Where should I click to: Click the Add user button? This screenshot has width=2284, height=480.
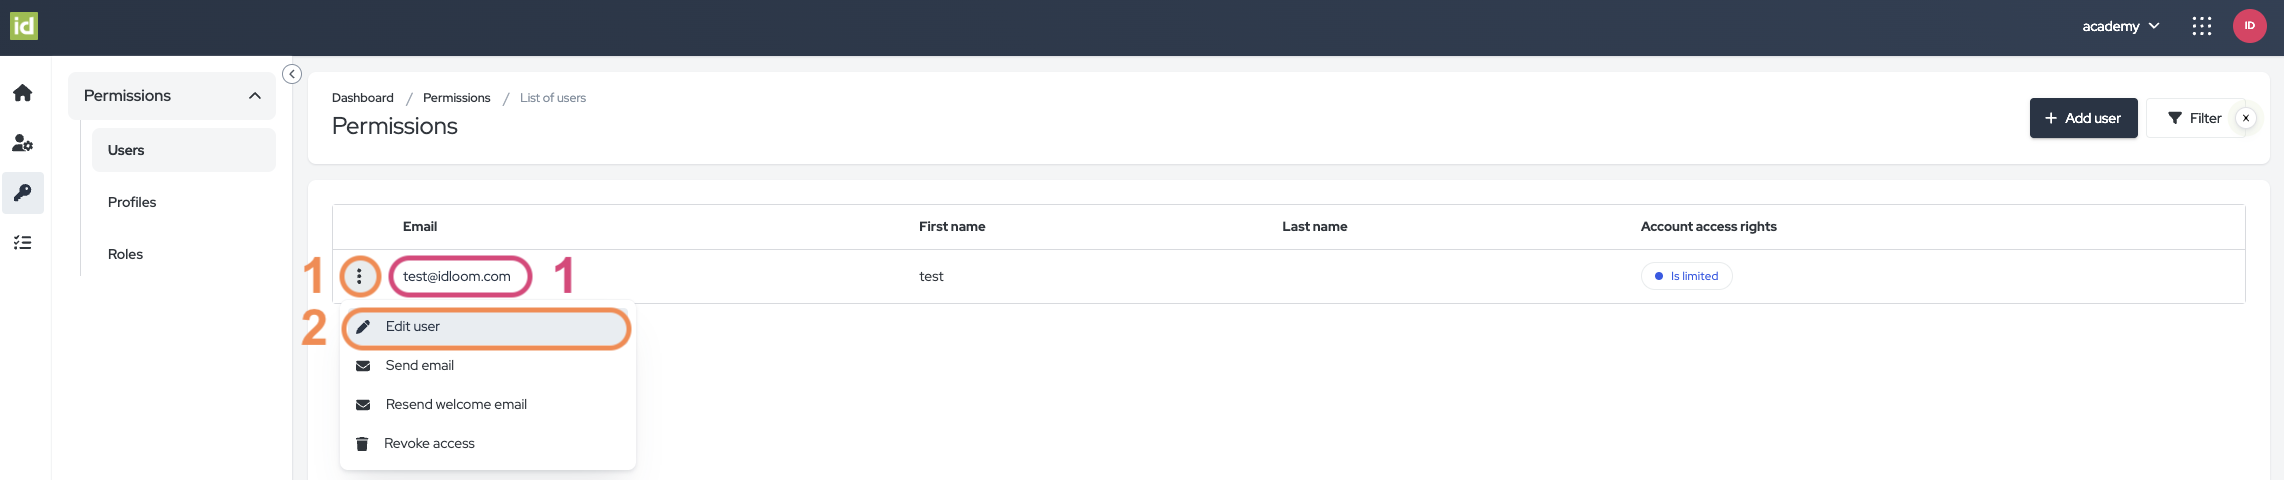point(2082,118)
